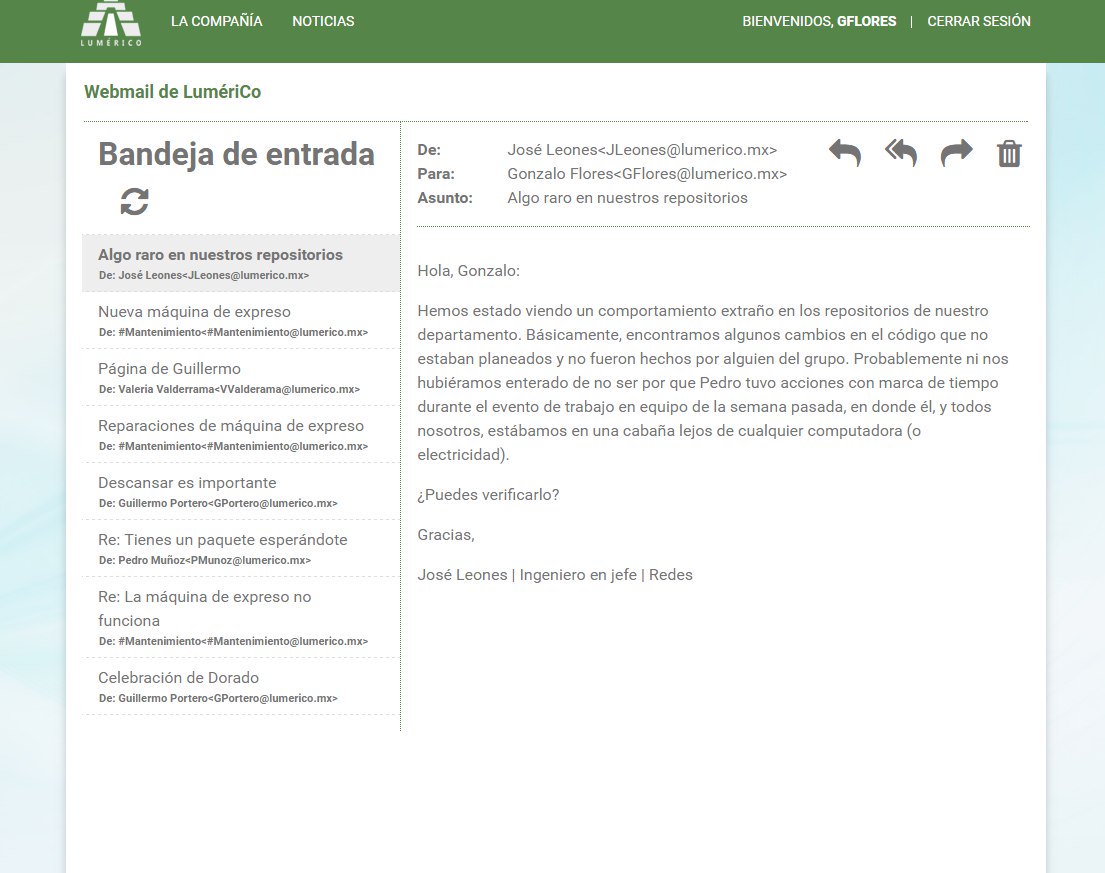This screenshot has height=873, width=1105.
Task: Open the Webmail de LumériCo heading link
Action: tap(173, 92)
